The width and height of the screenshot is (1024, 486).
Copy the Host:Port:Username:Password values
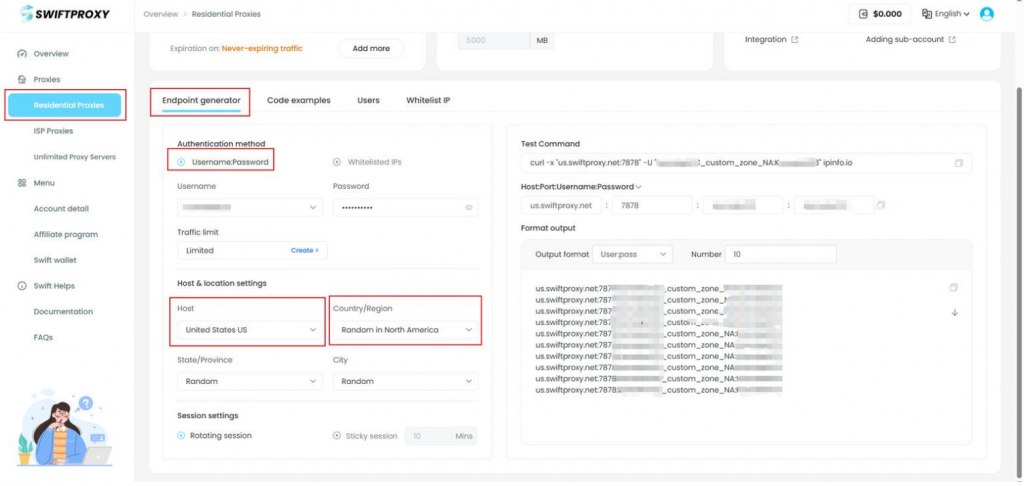point(880,205)
